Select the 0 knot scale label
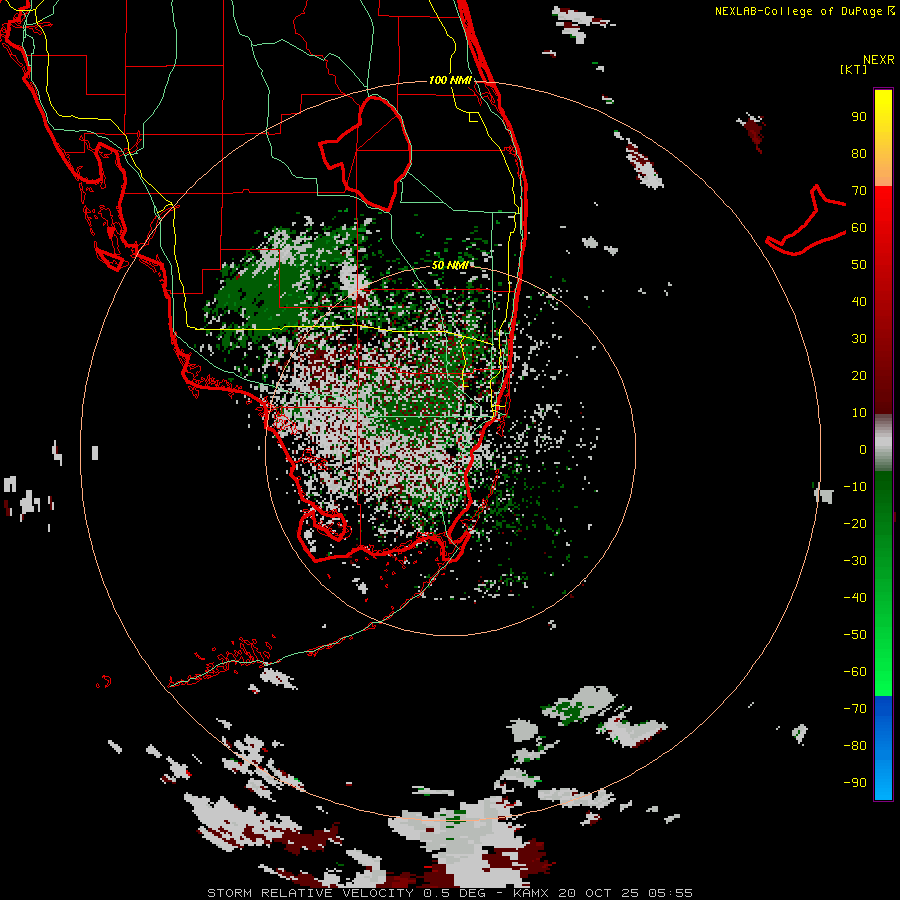The height and width of the screenshot is (900, 900). tap(863, 450)
